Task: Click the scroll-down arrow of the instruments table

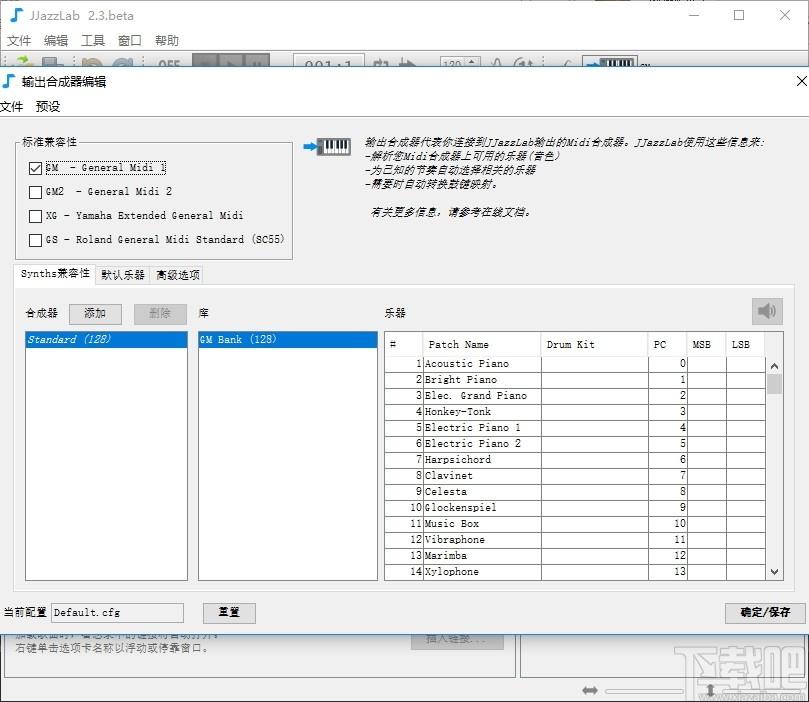Action: (x=774, y=572)
